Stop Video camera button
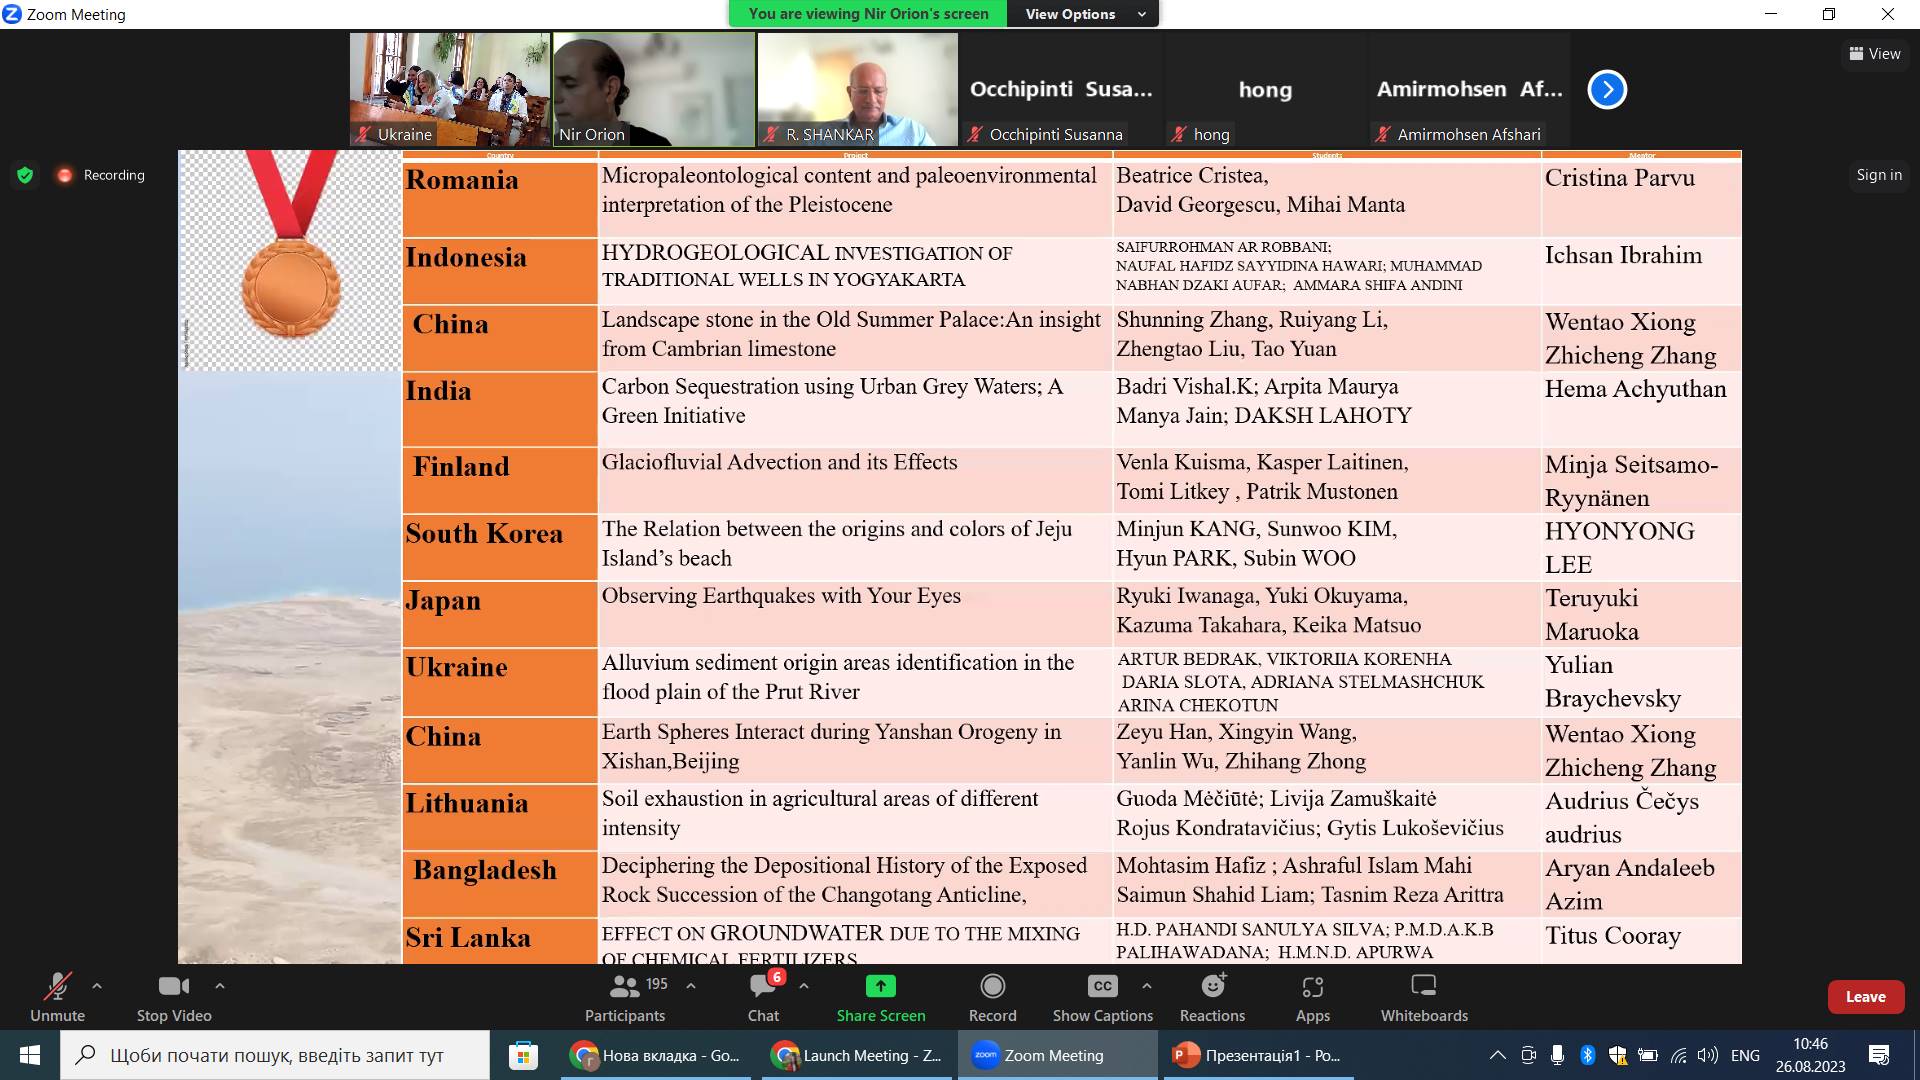1920x1080 pixels. tap(174, 997)
